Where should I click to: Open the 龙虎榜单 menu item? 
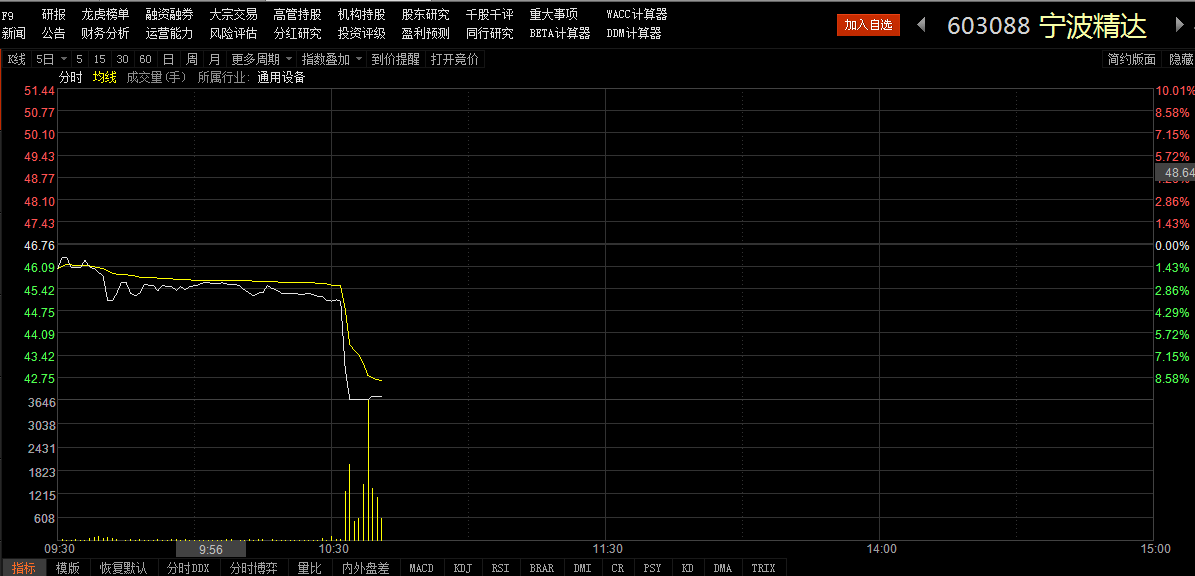click(105, 15)
